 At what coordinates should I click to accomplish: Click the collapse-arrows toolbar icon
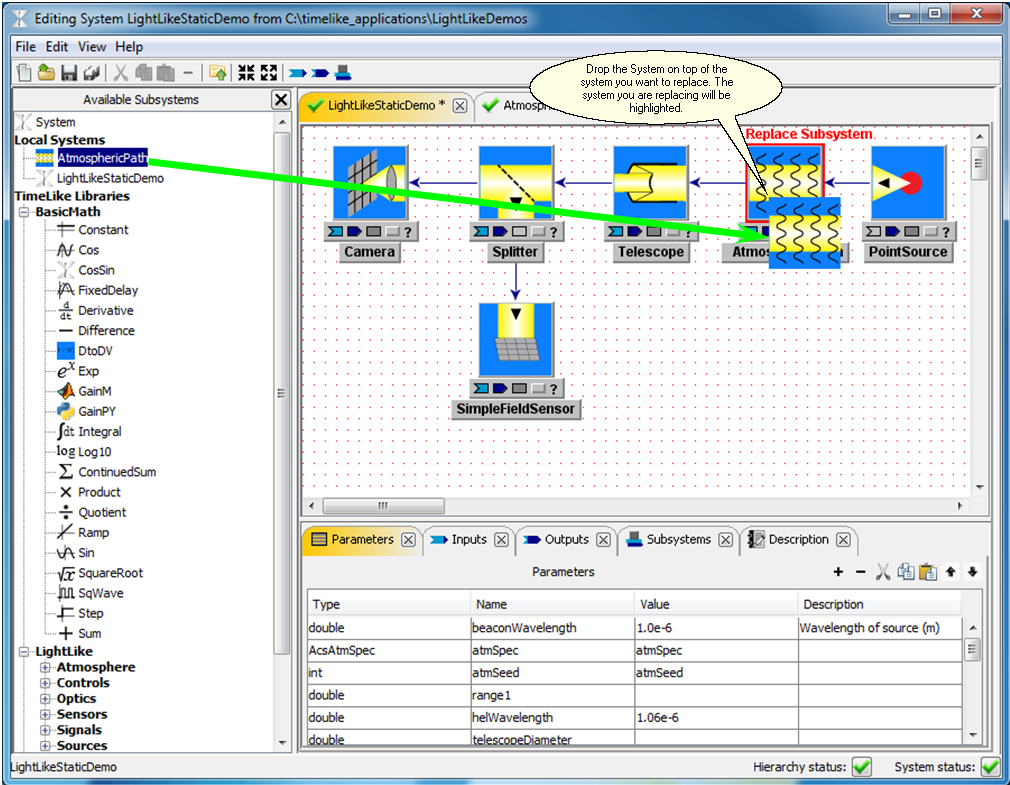pyautogui.click(x=246, y=73)
